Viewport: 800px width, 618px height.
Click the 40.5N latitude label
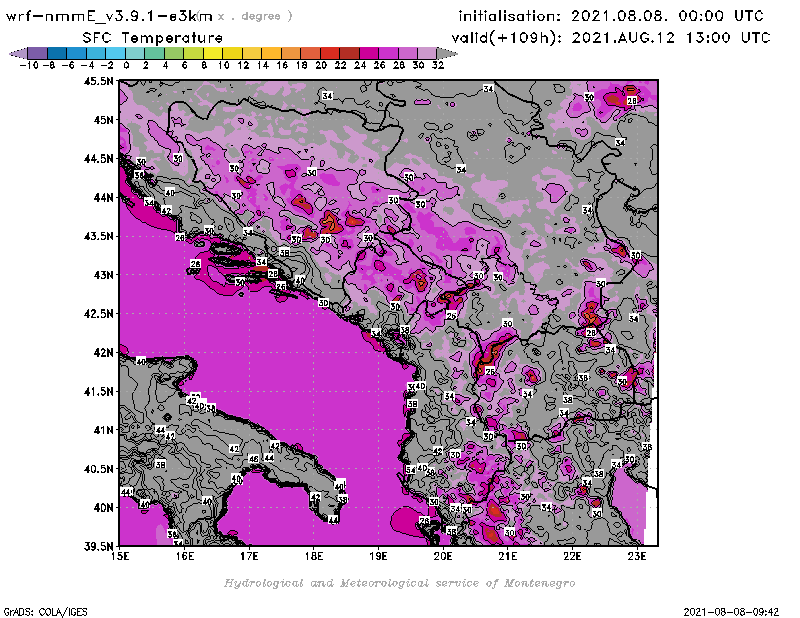[98, 469]
